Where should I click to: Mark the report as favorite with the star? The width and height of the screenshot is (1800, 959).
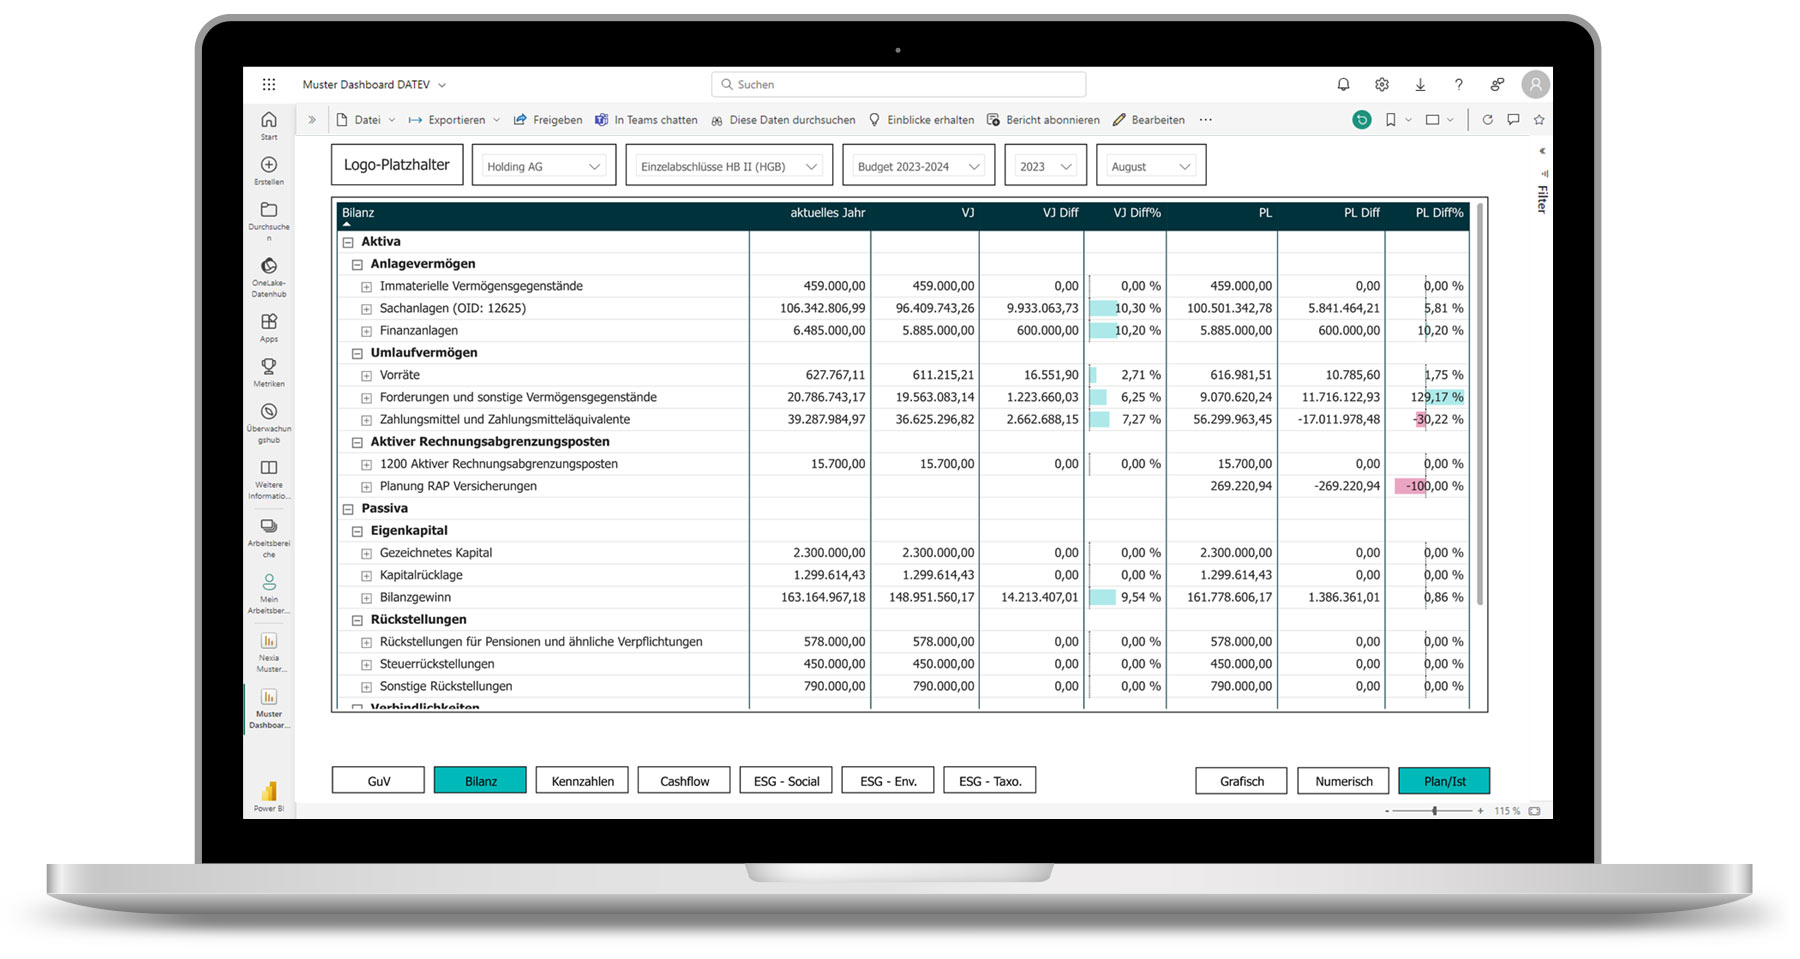coord(1538,119)
